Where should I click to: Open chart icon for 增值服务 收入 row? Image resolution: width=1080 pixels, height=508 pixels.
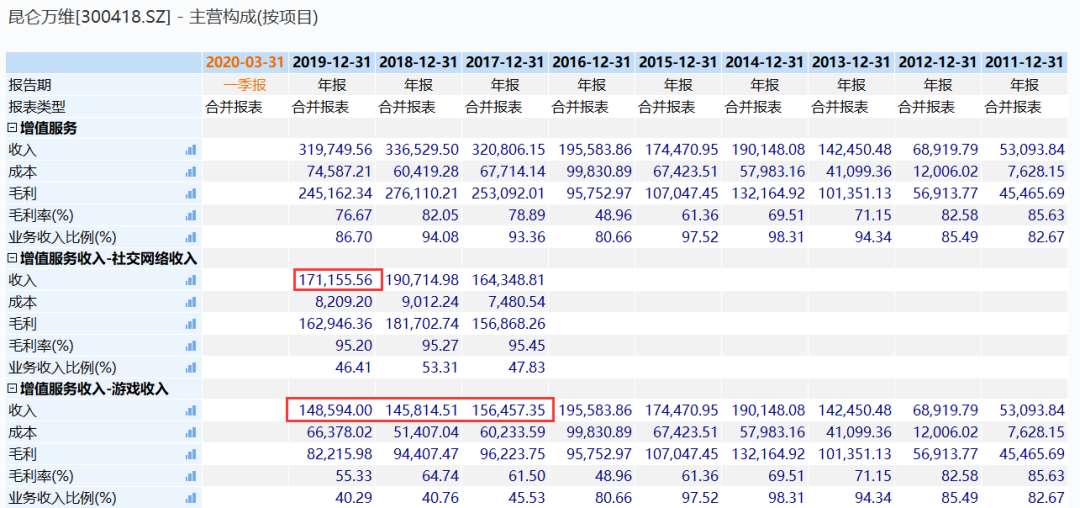click(x=191, y=150)
